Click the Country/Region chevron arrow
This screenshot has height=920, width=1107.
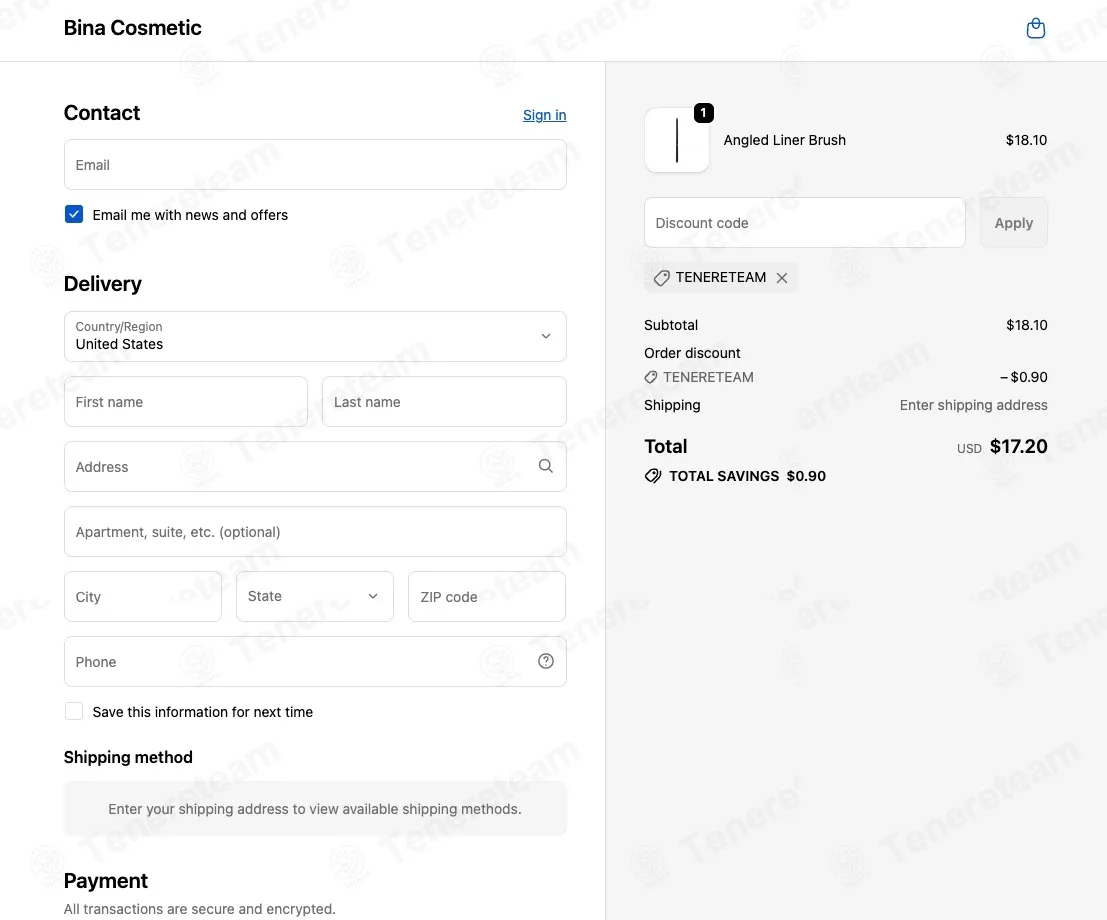(x=546, y=336)
